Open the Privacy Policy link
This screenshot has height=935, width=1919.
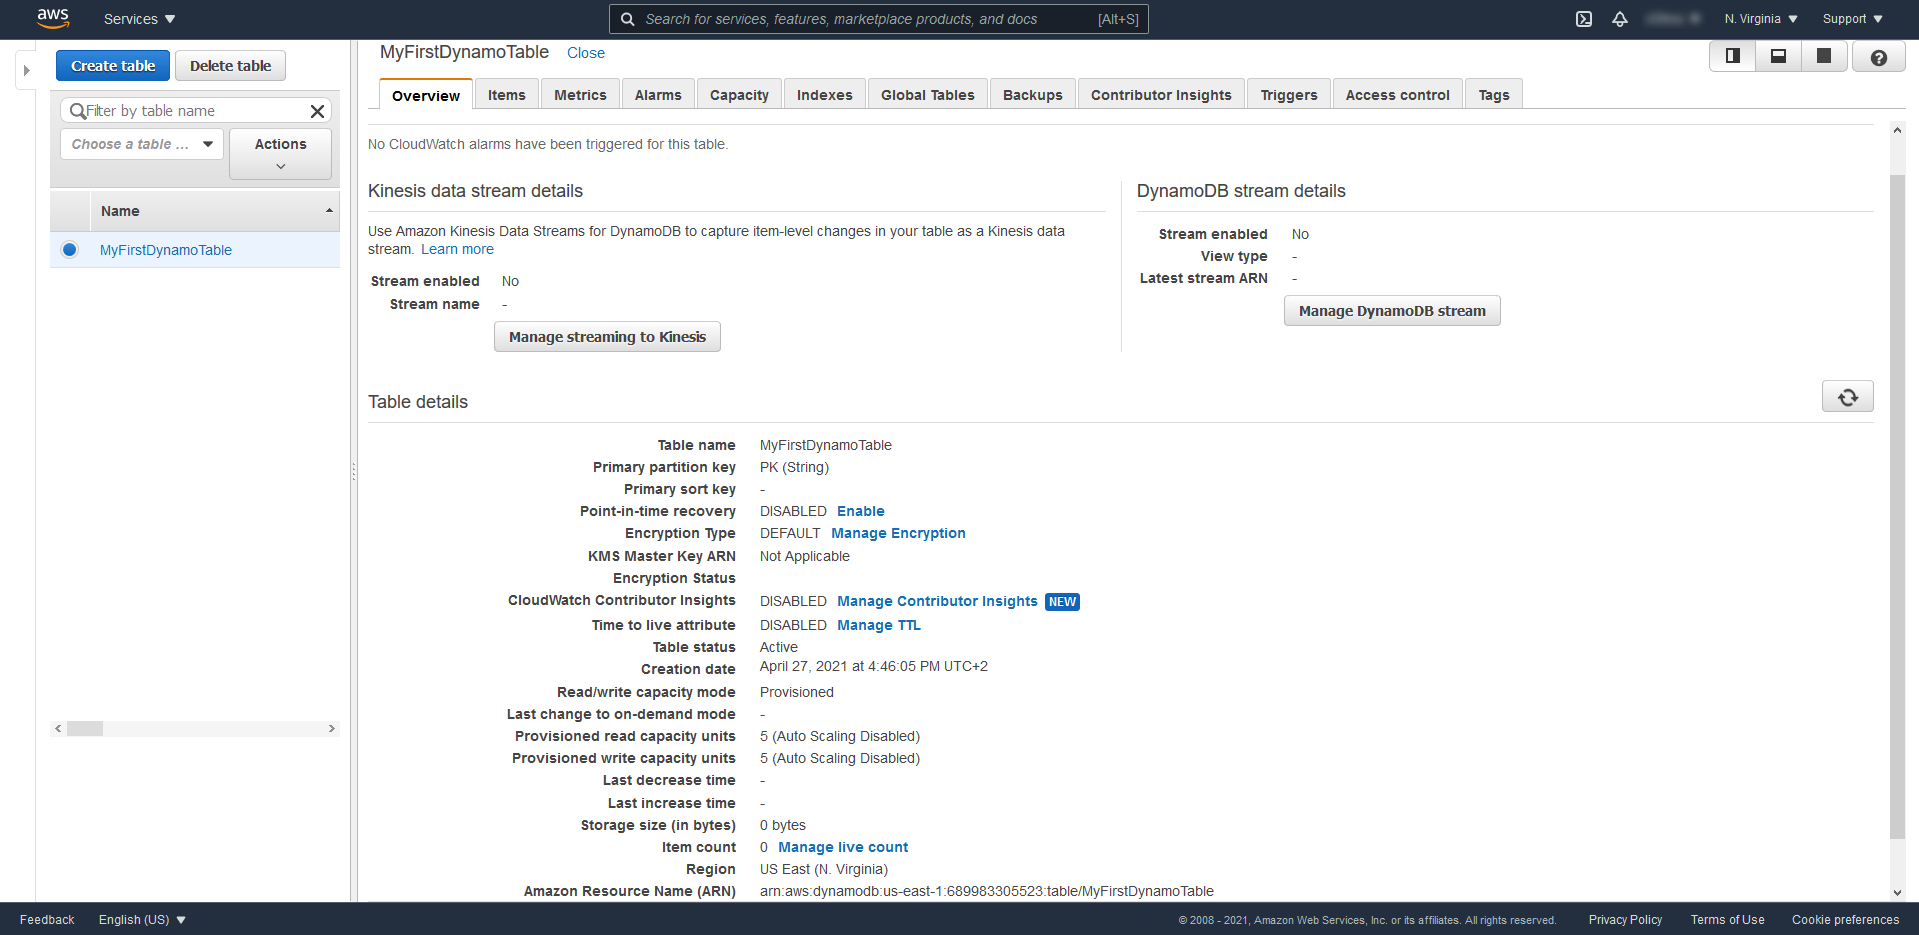[1625, 920]
